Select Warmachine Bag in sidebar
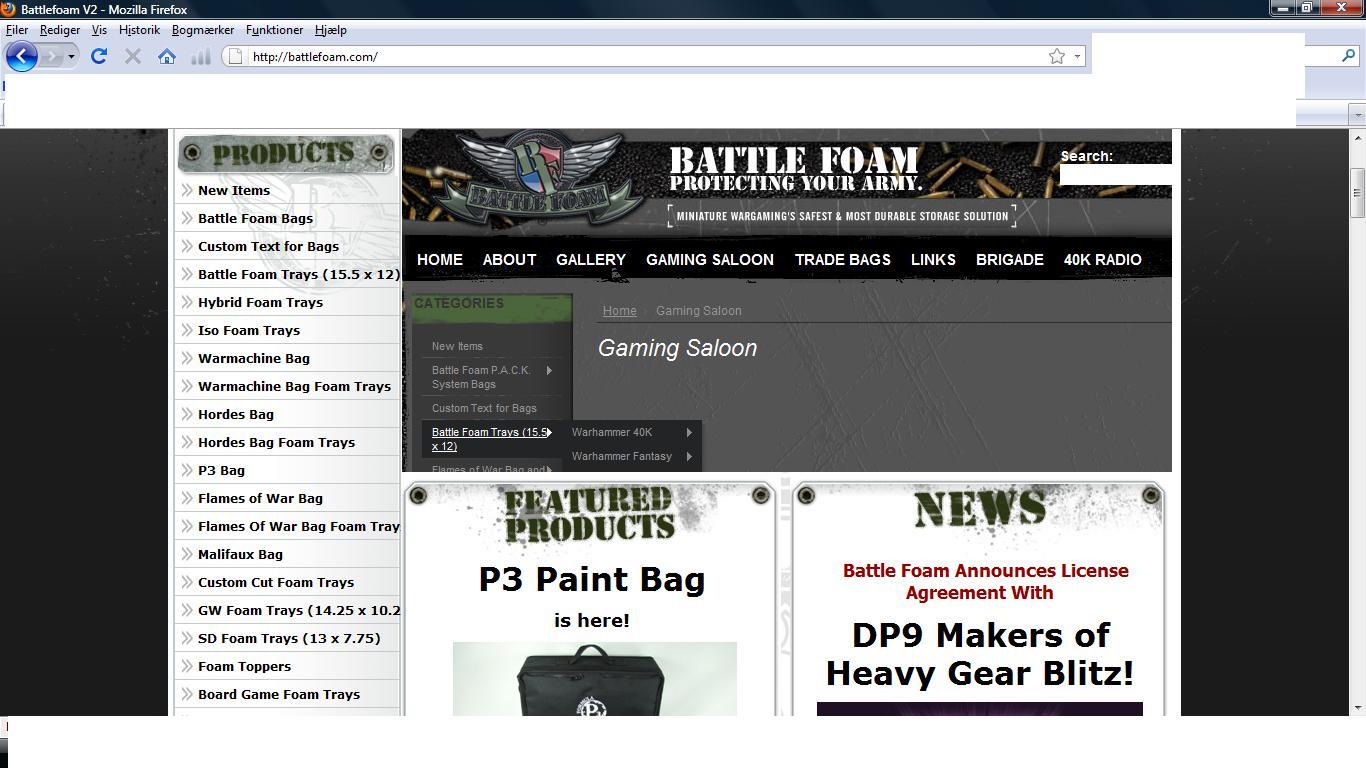Image resolution: width=1366 pixels, height=768 pixels. [254, 358]
